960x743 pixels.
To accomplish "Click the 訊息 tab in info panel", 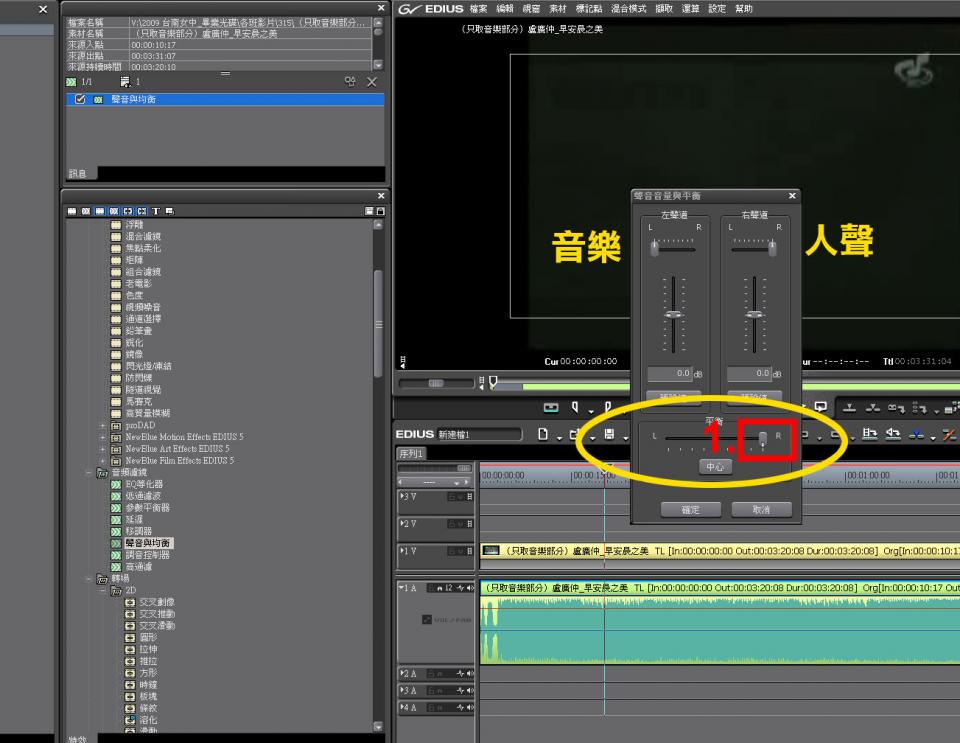I will 79,174.
